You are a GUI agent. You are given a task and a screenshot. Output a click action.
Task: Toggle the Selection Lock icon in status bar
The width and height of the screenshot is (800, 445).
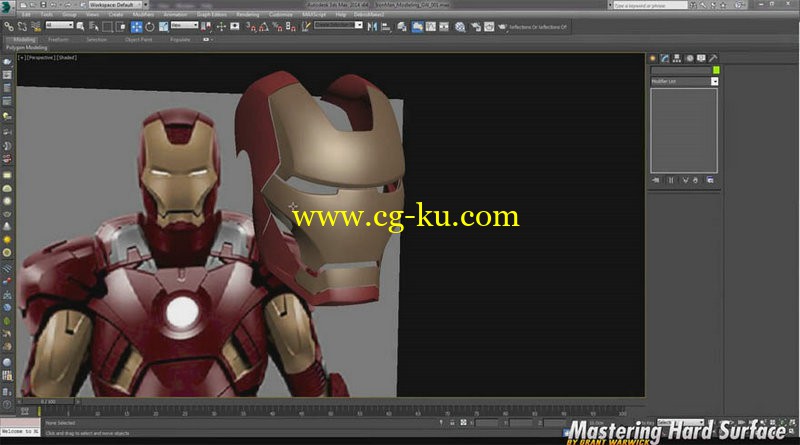click(x=452, y=423)
